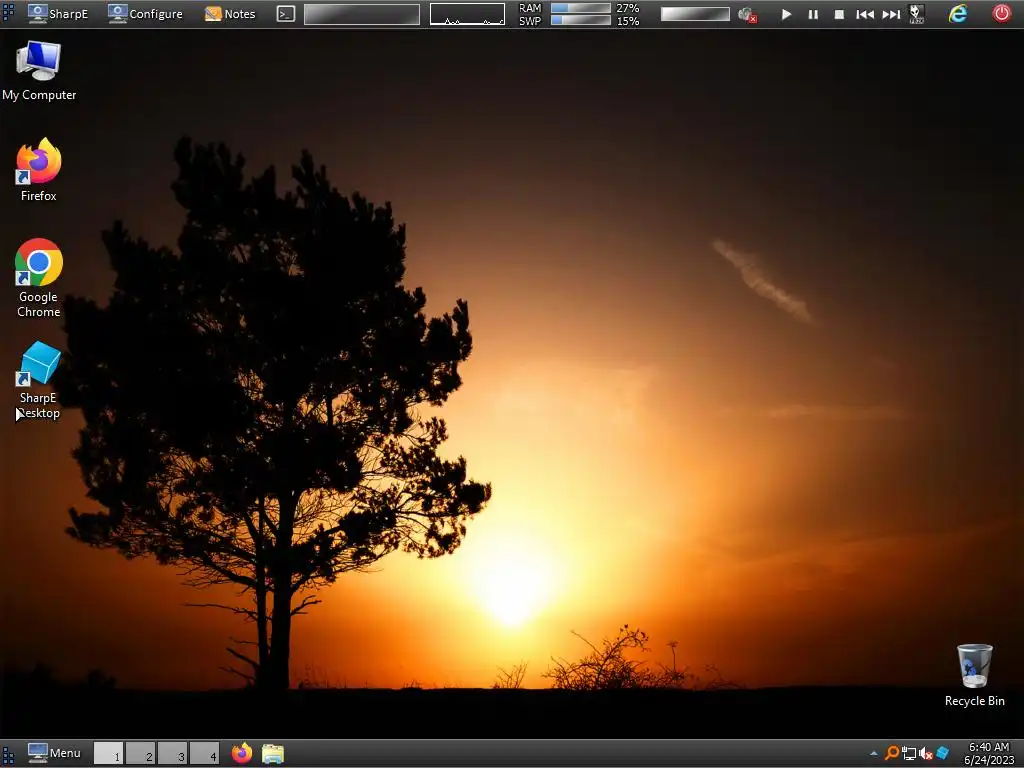Select the Firefox desktop shortcut
Viewport: 1024px width, 768px height.
point(39,170)
